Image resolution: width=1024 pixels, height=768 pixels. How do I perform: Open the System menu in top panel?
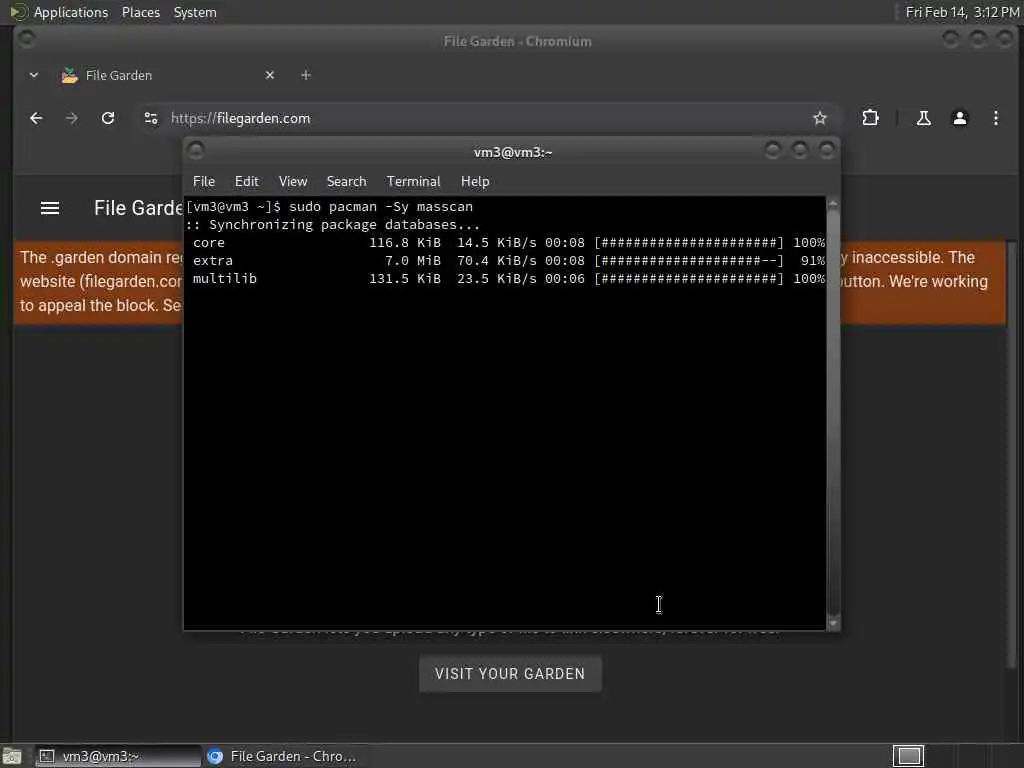[x=195, y=12]
